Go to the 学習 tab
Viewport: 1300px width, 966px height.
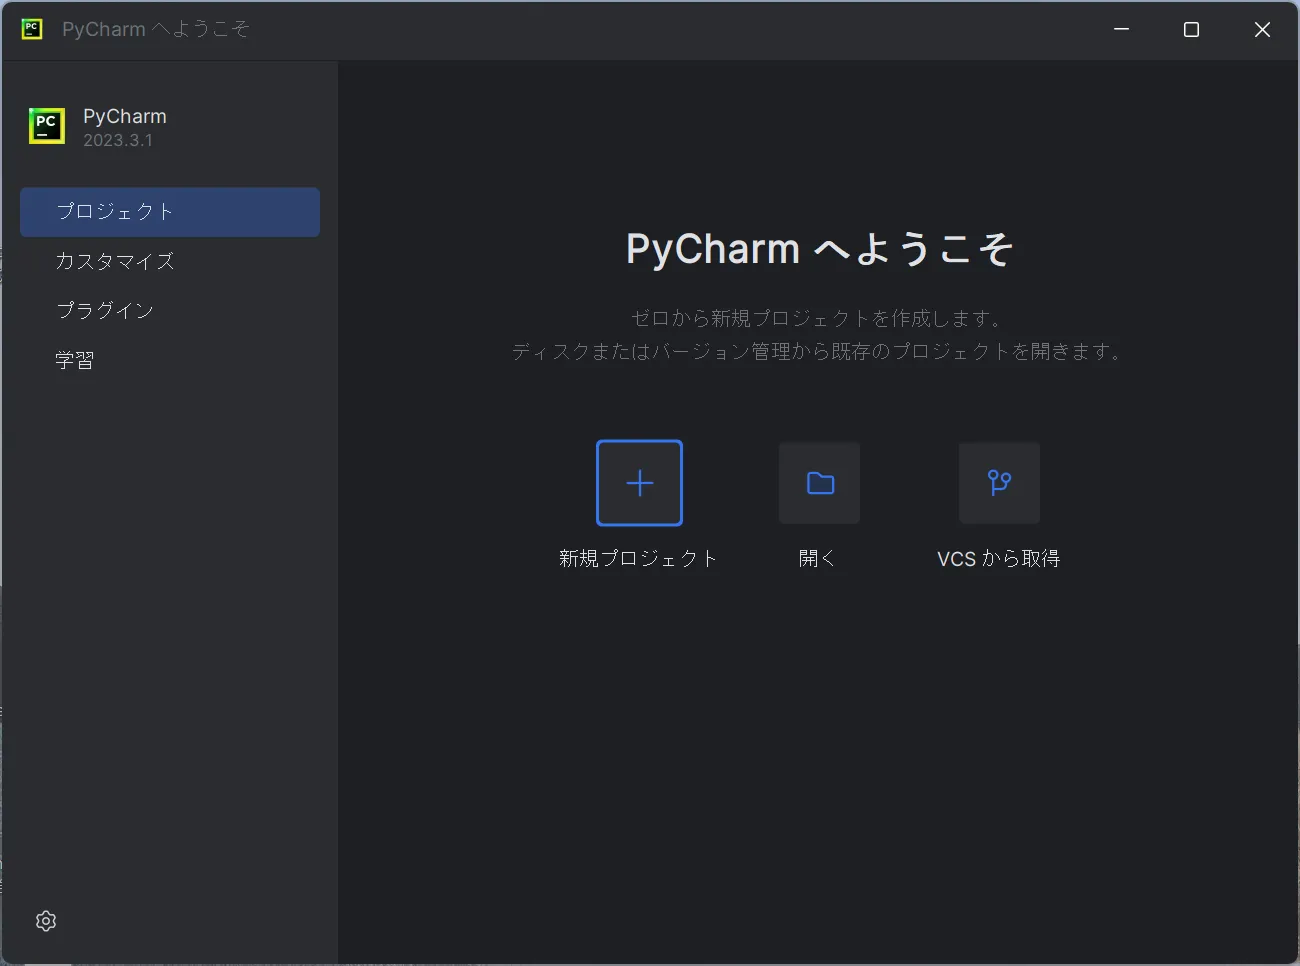(x=170, y=360)
